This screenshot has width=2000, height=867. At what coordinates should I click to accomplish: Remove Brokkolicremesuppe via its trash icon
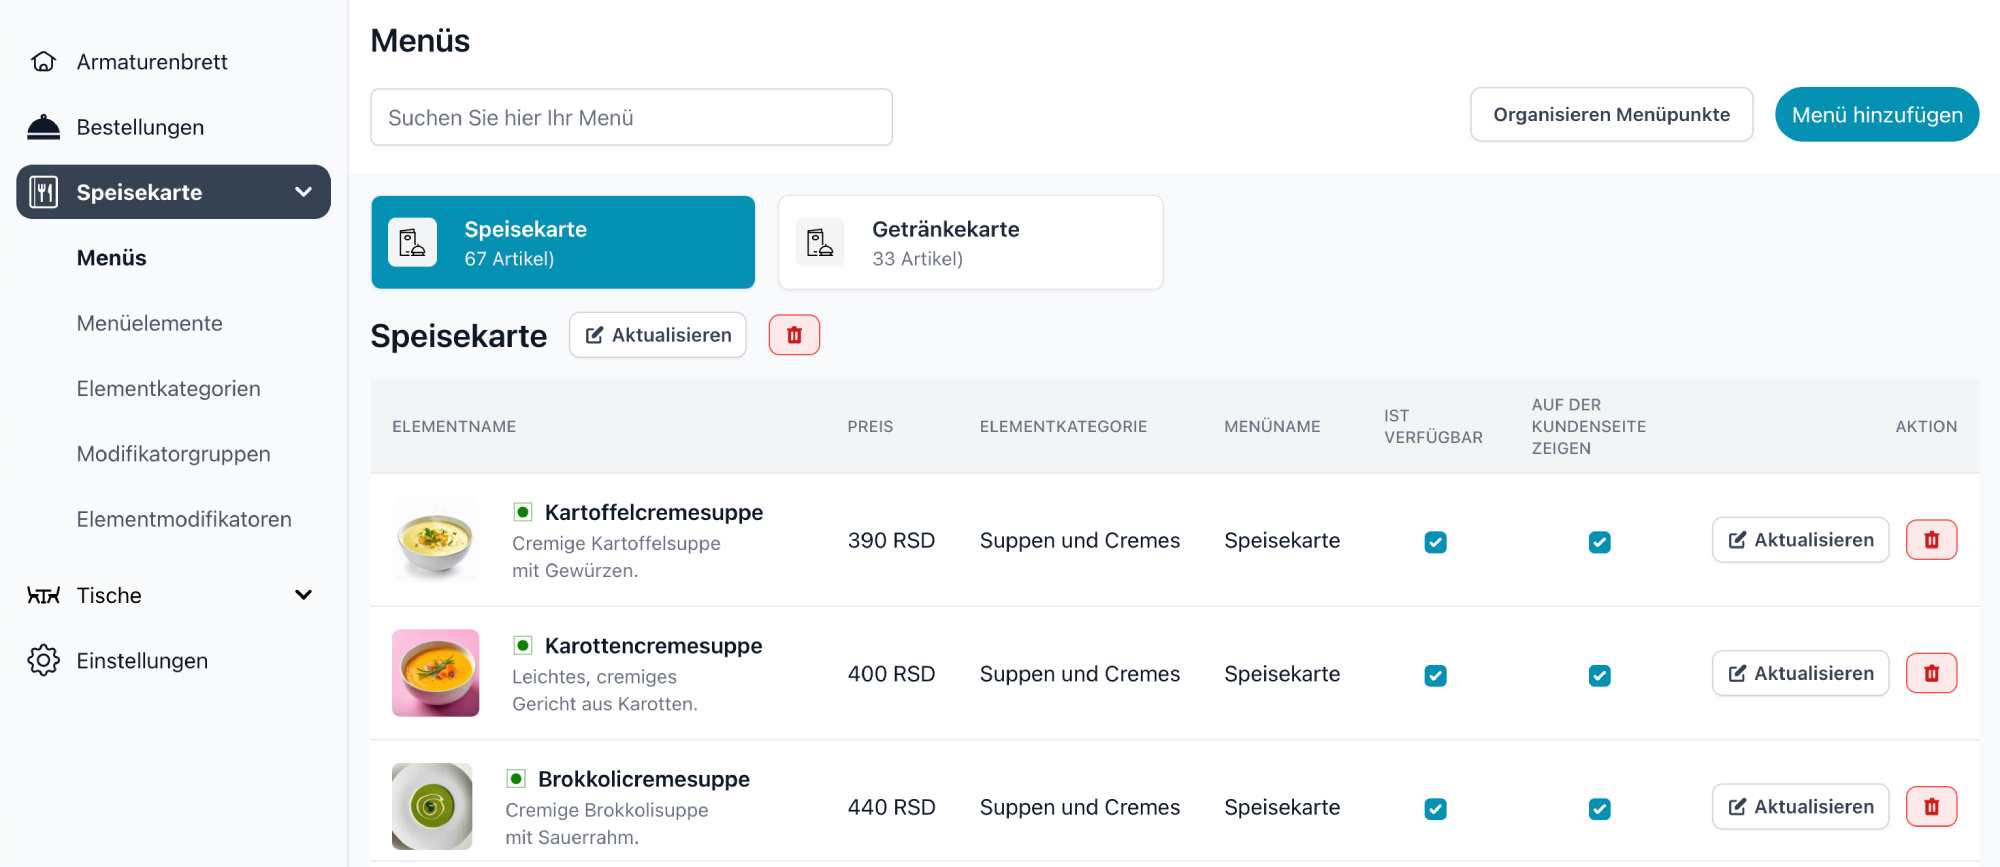1931,807
